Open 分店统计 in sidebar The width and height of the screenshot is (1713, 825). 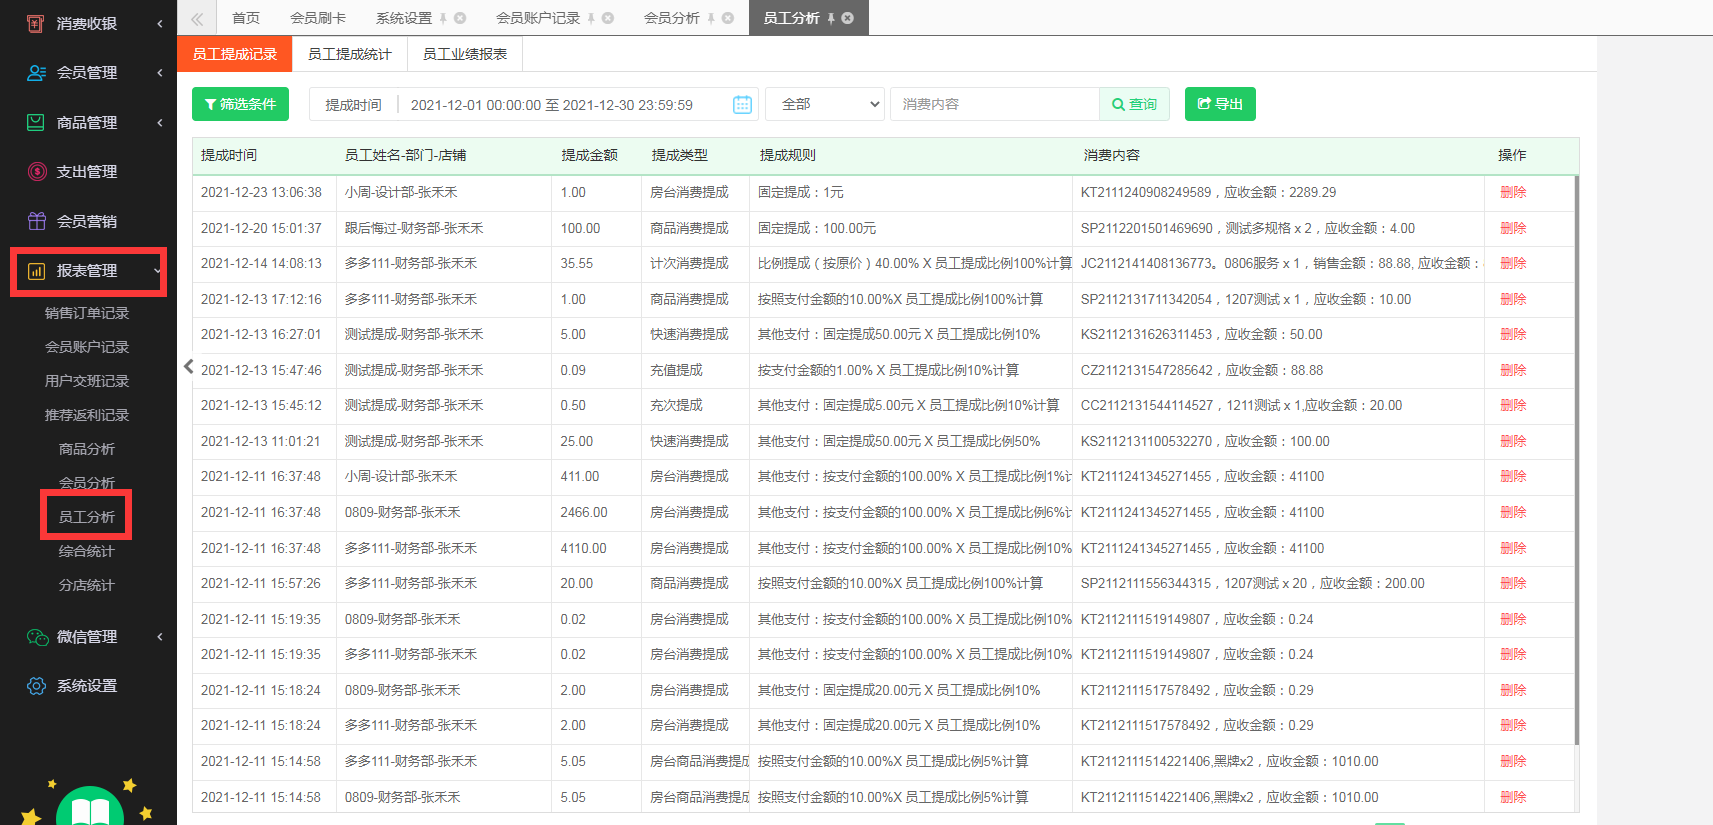[87, 585]
